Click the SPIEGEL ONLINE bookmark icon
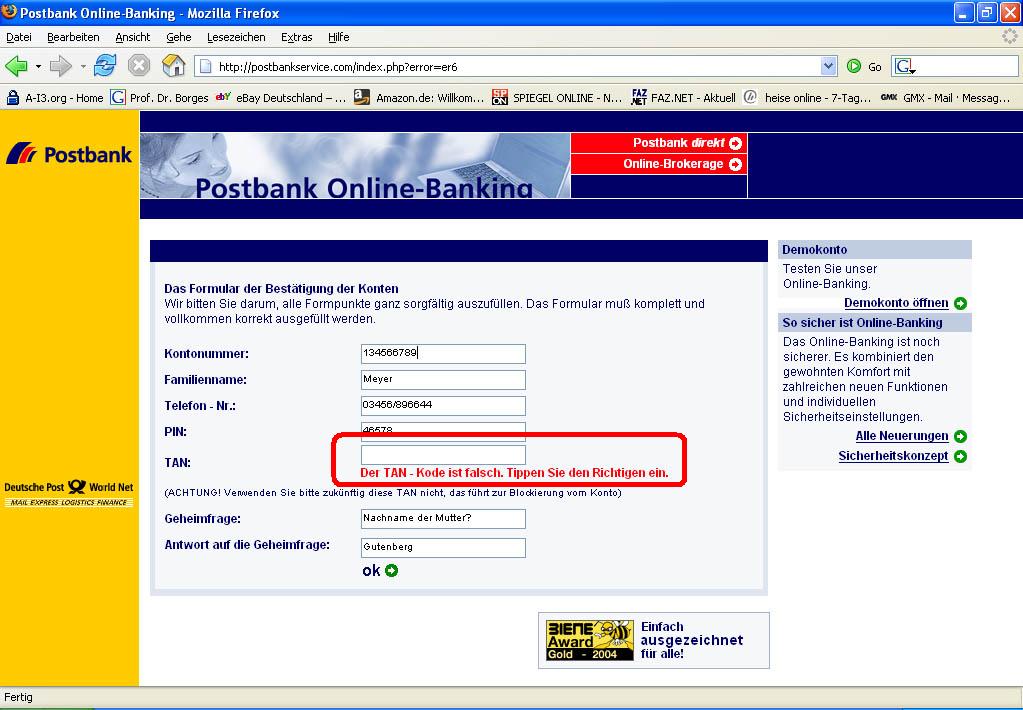Screen dimensions: 1023x710 click(x=500, y=98)
